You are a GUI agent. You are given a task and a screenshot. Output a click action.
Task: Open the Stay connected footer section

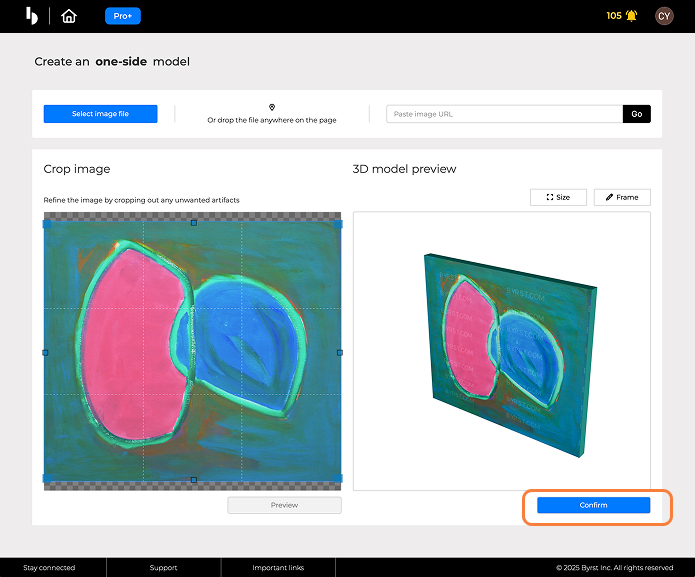coord(49,567)
